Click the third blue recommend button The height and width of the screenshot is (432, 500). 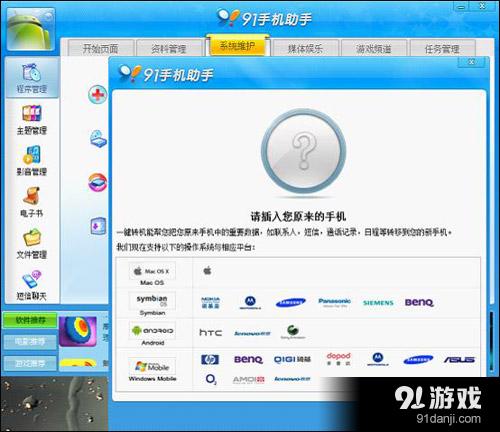point(30,363)
